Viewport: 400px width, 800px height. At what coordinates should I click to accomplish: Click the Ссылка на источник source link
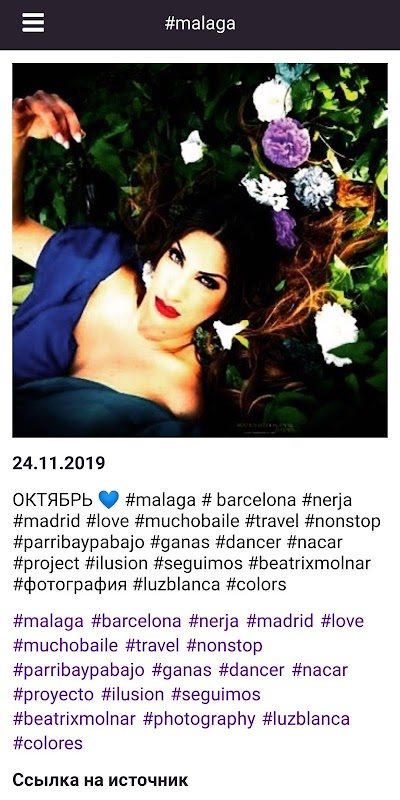(101, 780)
